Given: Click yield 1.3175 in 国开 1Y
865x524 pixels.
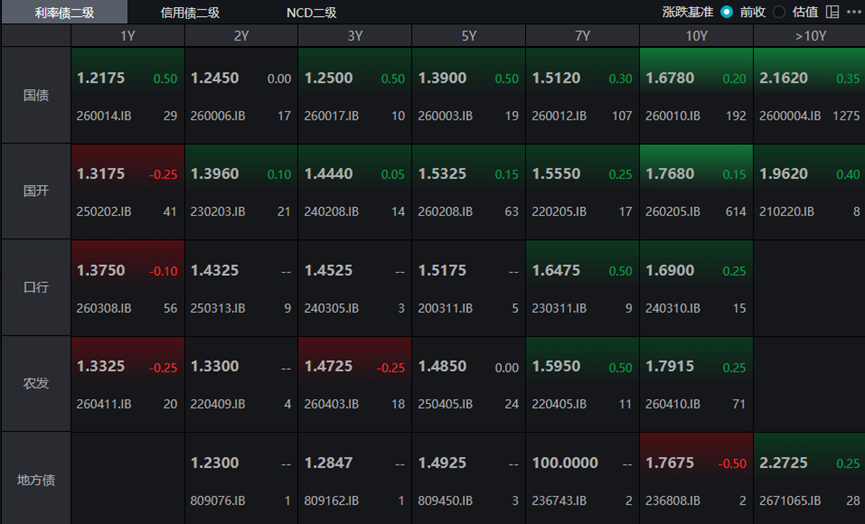Looking at the screenshot, I should point(100,174).
